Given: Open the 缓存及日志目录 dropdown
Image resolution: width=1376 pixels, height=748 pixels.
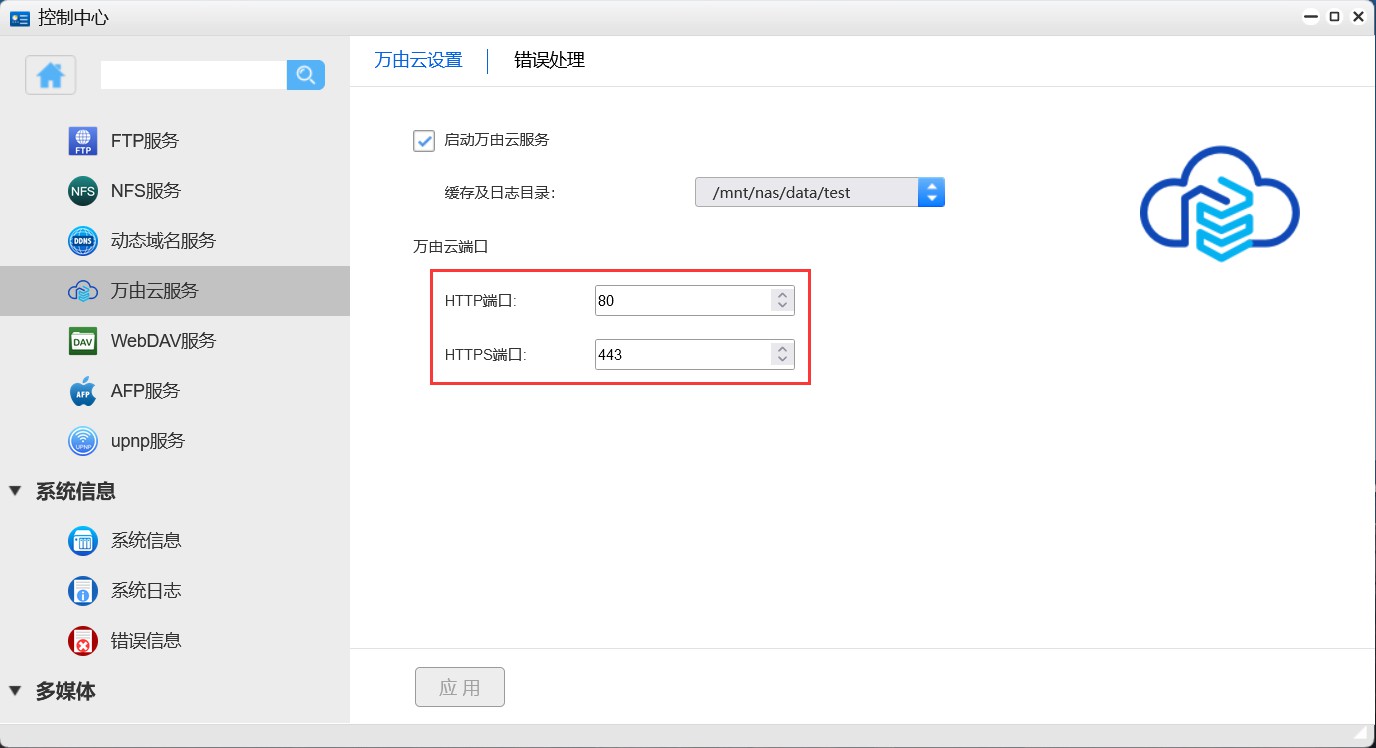Looking at the screenshot, I should pyautogui.click(x=930, y=192).
